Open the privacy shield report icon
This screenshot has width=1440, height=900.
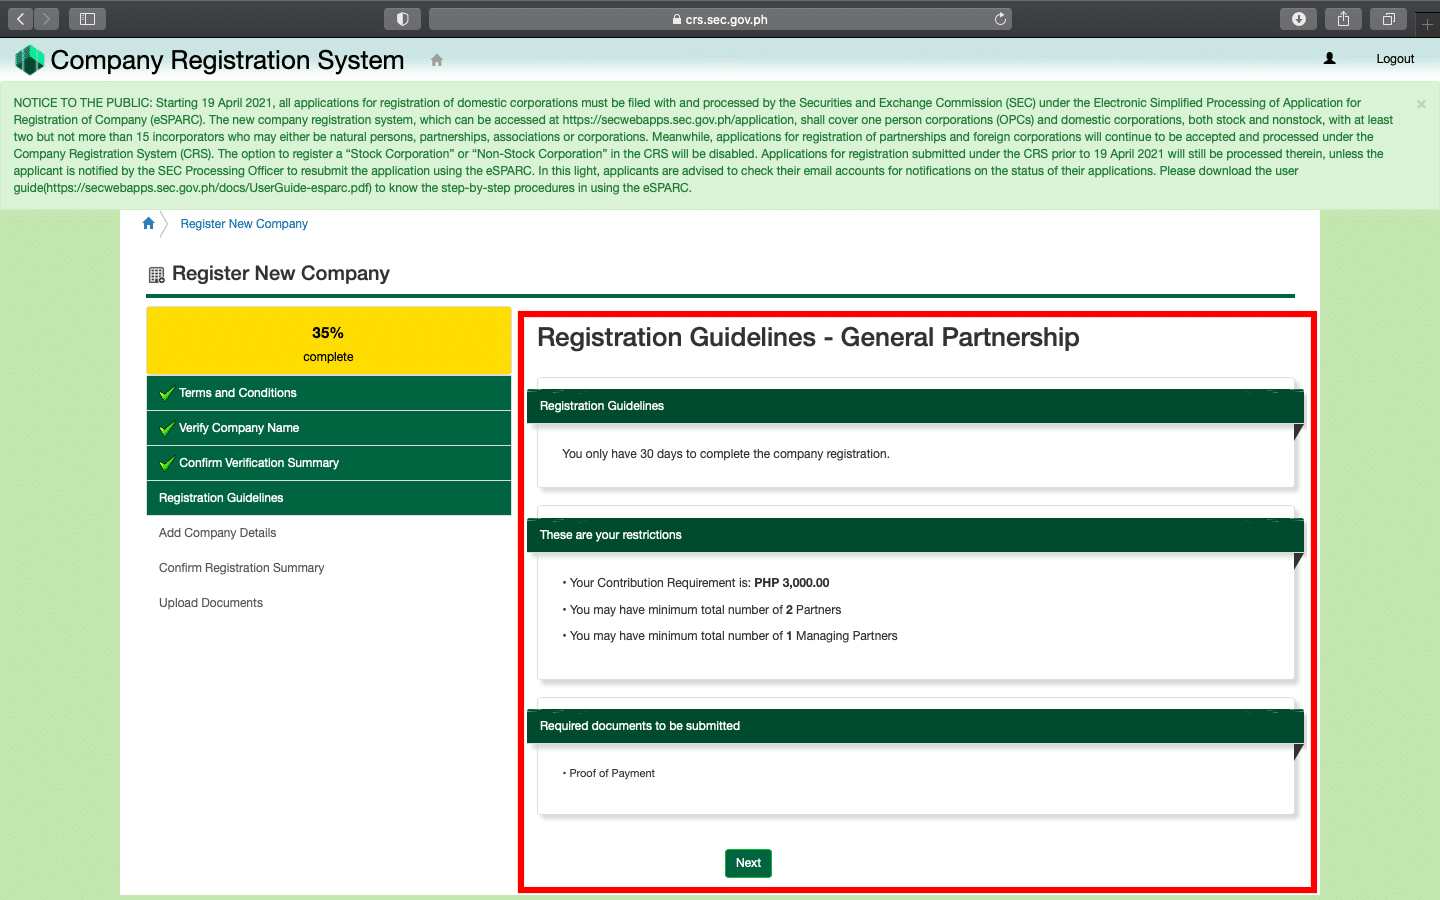pyautogui.click(x=402, y=19)
